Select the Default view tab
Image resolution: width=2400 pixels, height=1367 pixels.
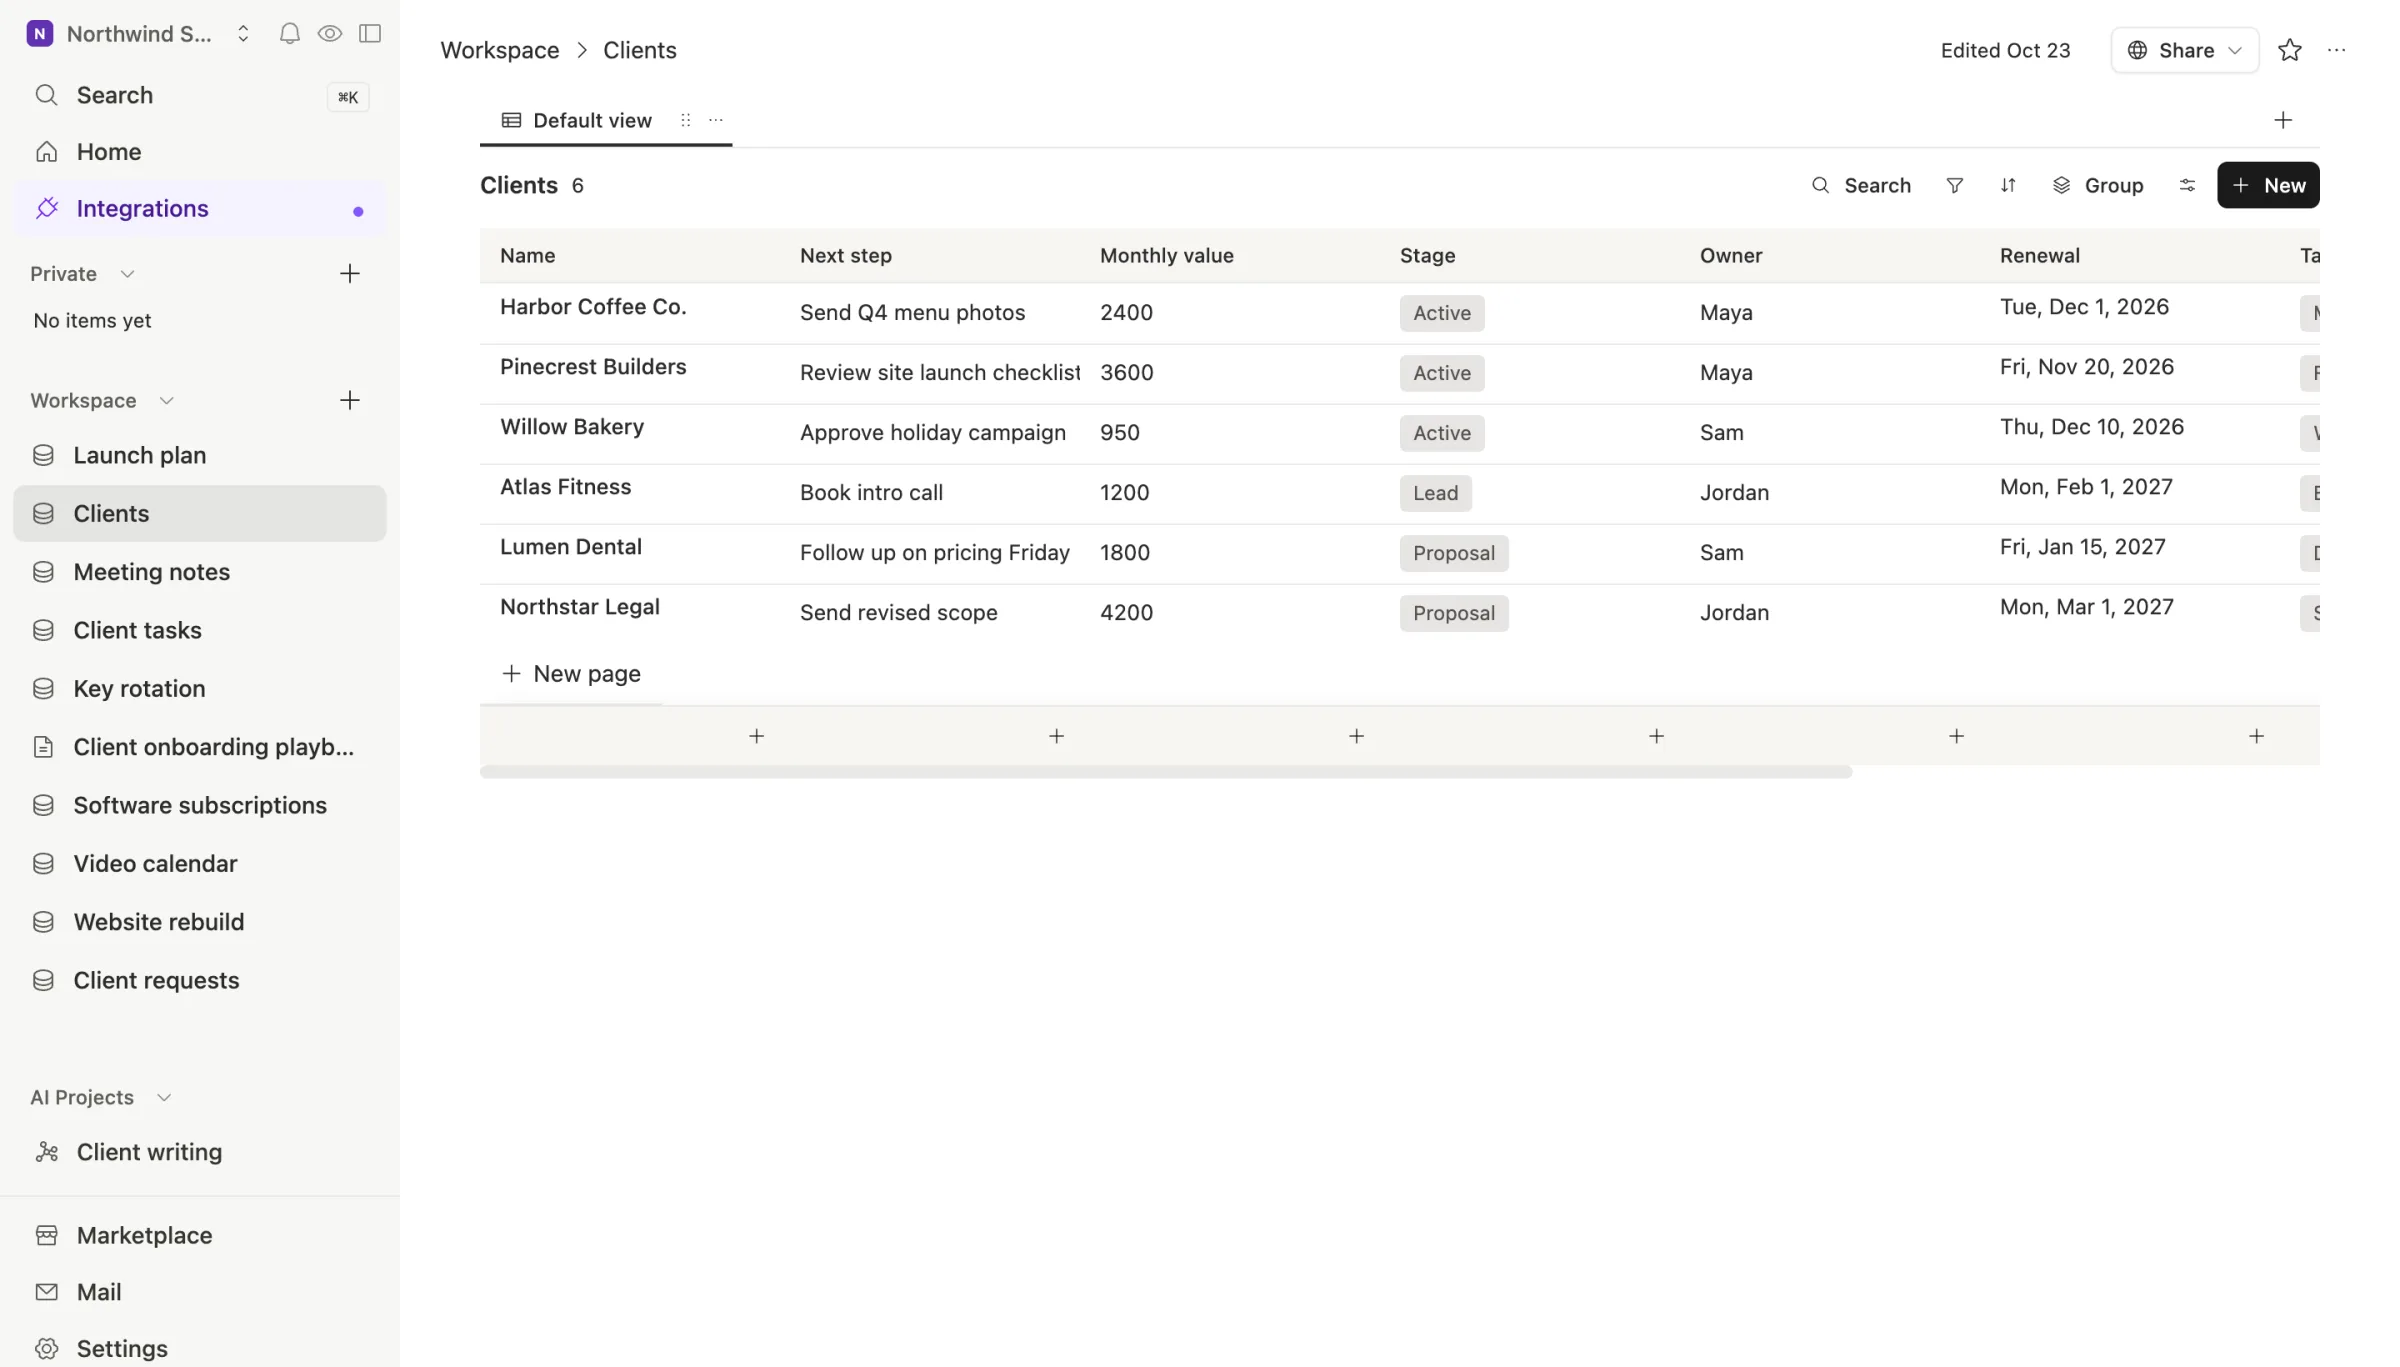[577, 120]
